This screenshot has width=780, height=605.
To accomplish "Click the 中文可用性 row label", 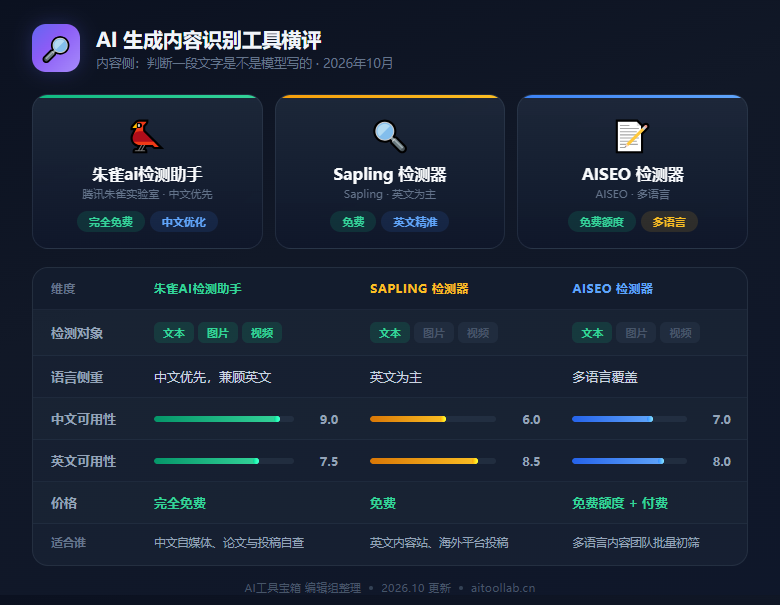I will 83,419.
